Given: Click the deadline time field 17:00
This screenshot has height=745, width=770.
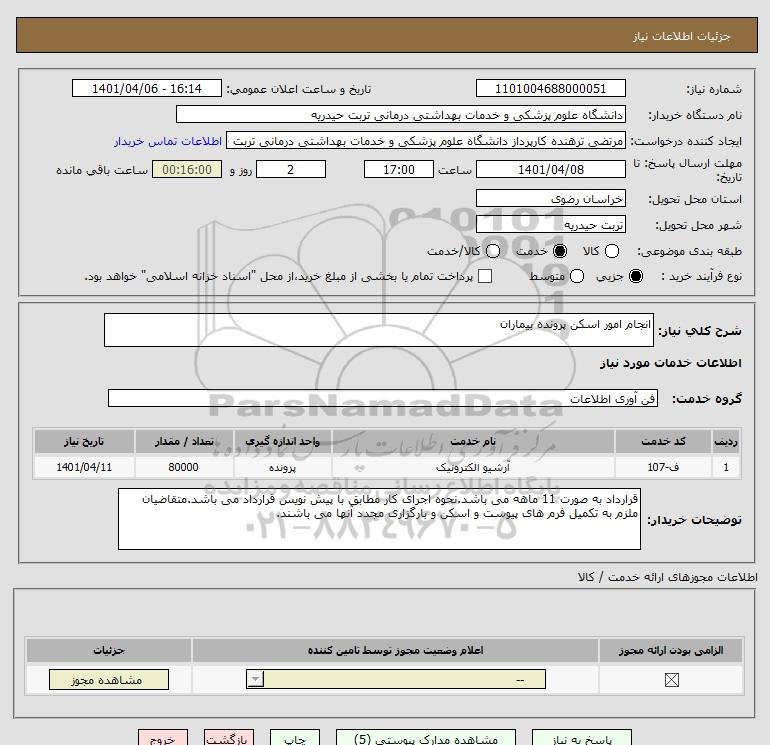Looking at the screenshot, I should pos(399,170).
